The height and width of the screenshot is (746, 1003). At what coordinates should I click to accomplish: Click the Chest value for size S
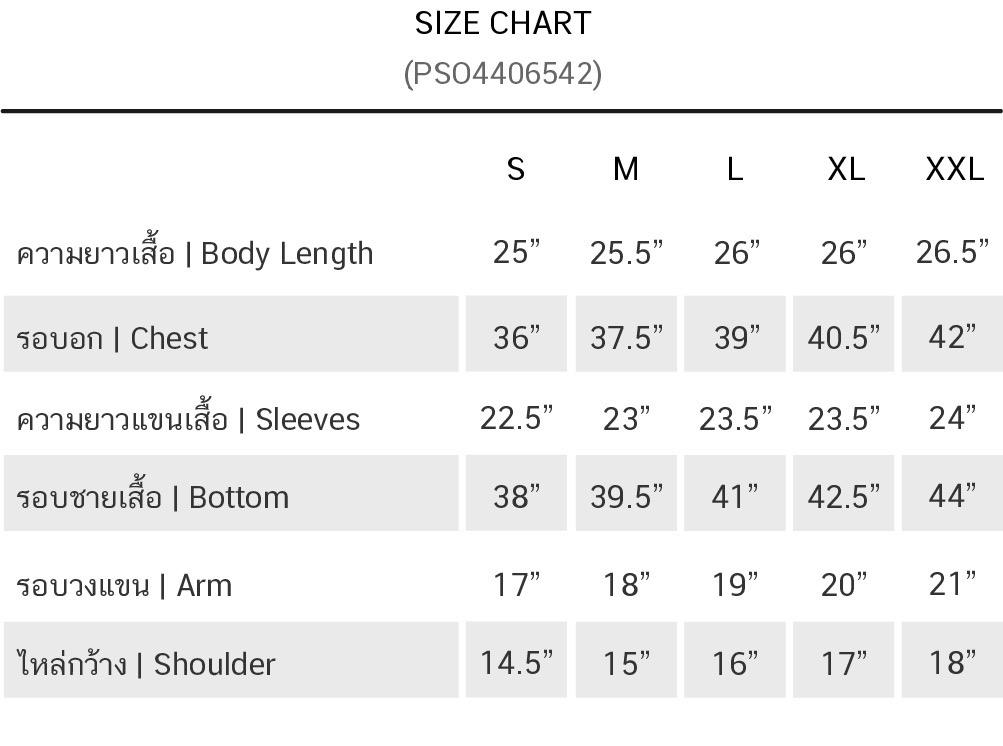point(516,337)
